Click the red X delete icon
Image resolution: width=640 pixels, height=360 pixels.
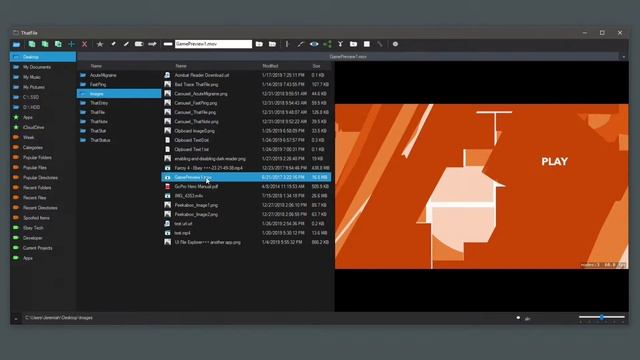(x=84, y=44)
